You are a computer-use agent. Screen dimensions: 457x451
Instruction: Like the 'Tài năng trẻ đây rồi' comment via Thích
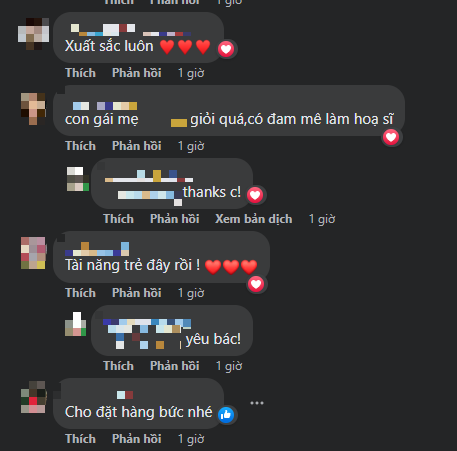(x=80, y=293)
